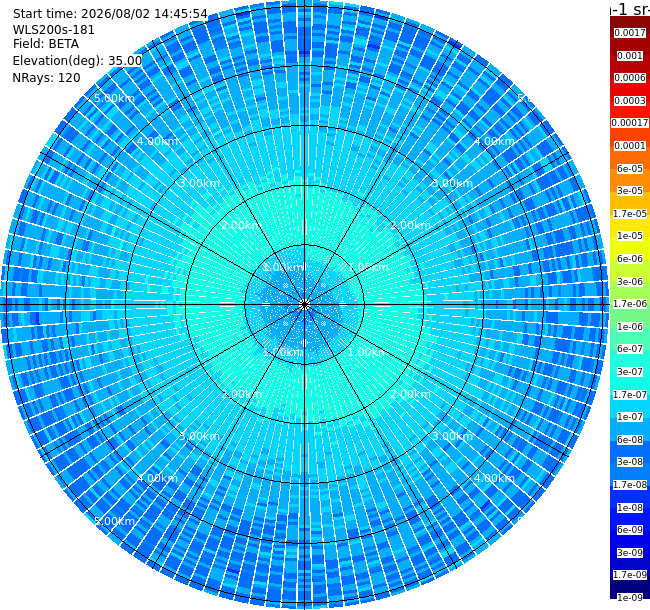650x610 pixels.
Task: Click the NRays: 120 label
Action: [46, 77]
